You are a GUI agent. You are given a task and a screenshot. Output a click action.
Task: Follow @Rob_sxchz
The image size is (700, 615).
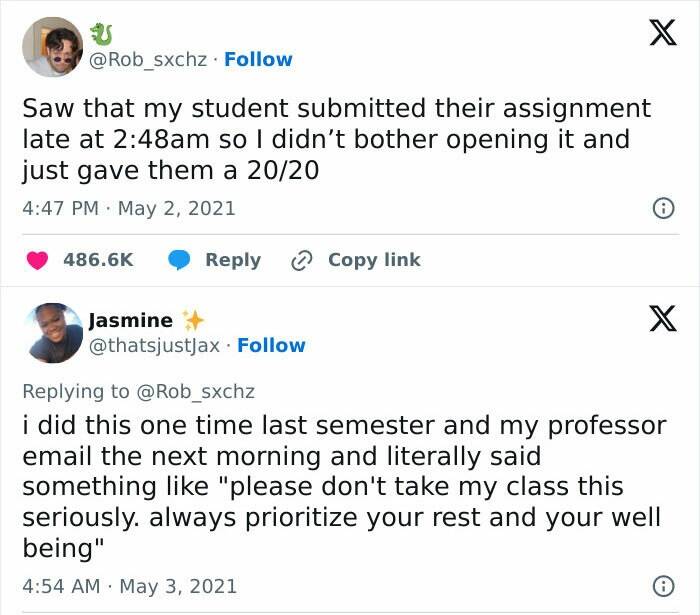click(x=258, y=60)
